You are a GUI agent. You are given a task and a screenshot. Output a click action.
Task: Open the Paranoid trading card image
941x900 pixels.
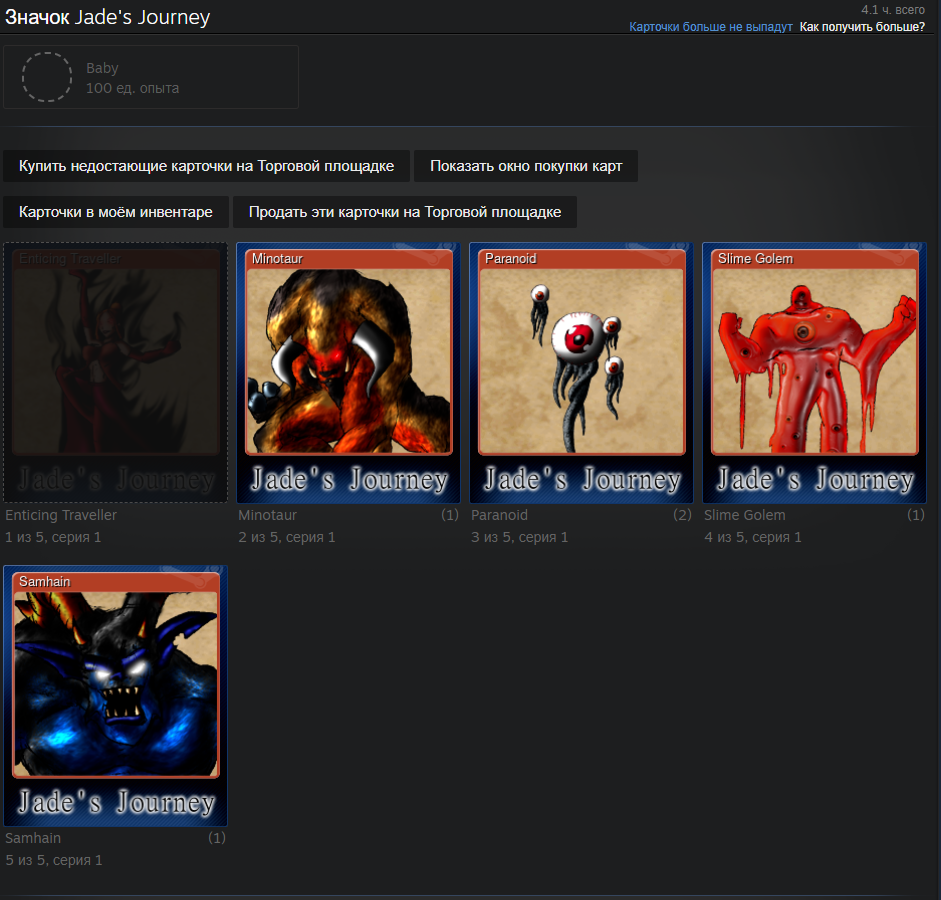(x=582, y=373)
